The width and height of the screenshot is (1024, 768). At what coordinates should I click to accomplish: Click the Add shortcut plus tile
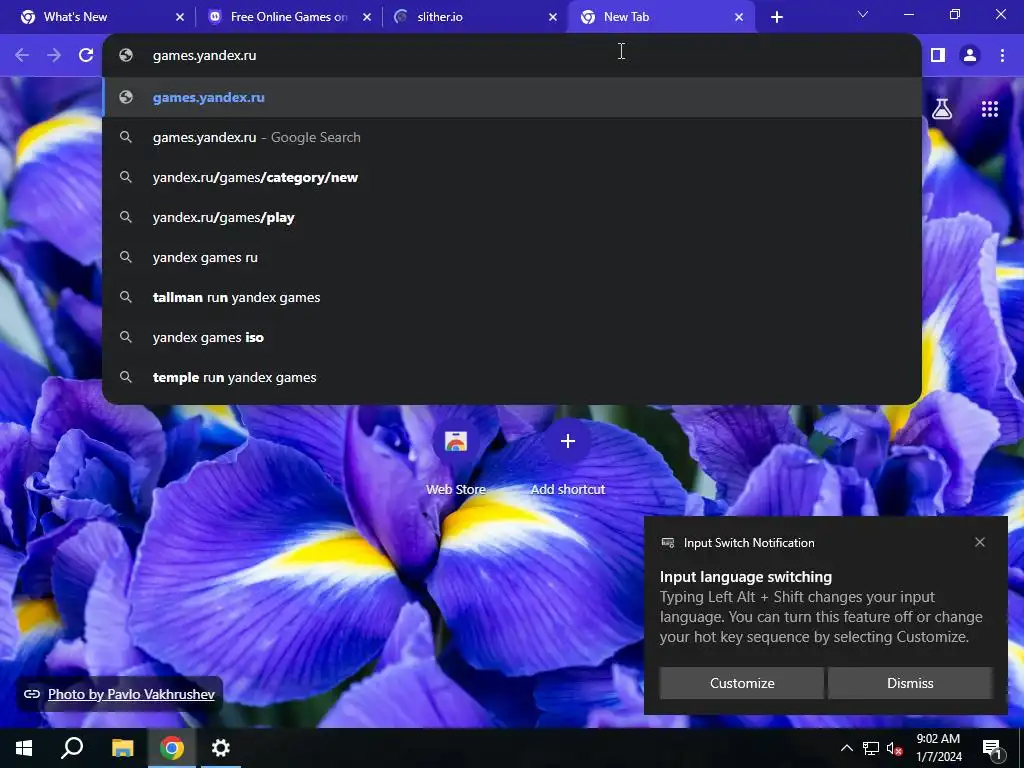[568, 457]
